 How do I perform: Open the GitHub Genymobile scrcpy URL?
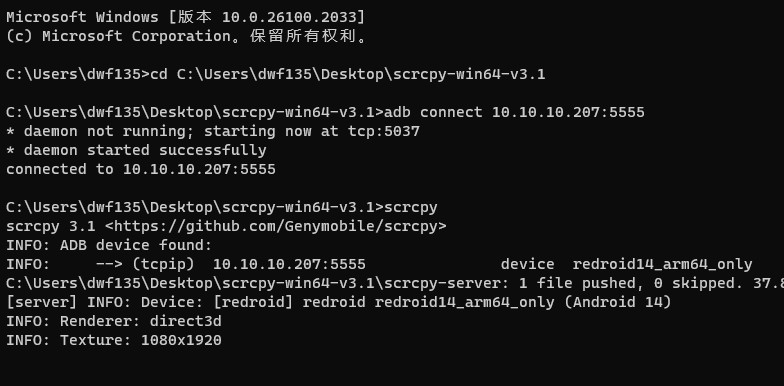tap(276, 226)
